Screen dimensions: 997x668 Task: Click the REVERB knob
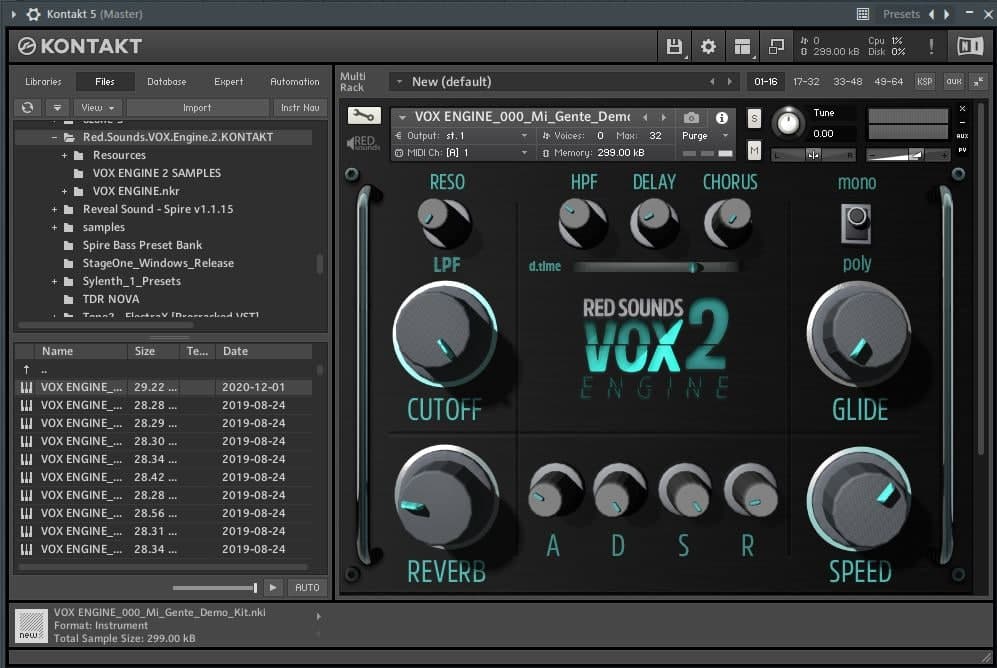pos(446,496)
